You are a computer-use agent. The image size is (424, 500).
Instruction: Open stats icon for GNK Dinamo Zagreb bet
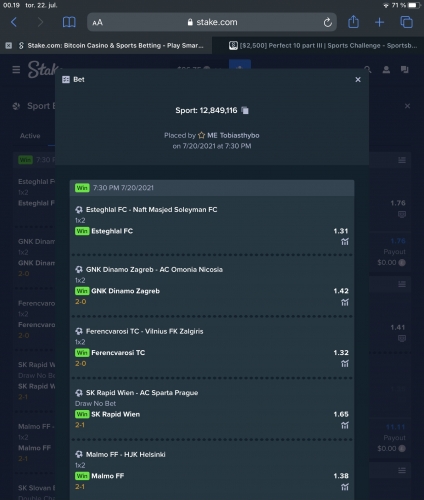pos(345,302)
